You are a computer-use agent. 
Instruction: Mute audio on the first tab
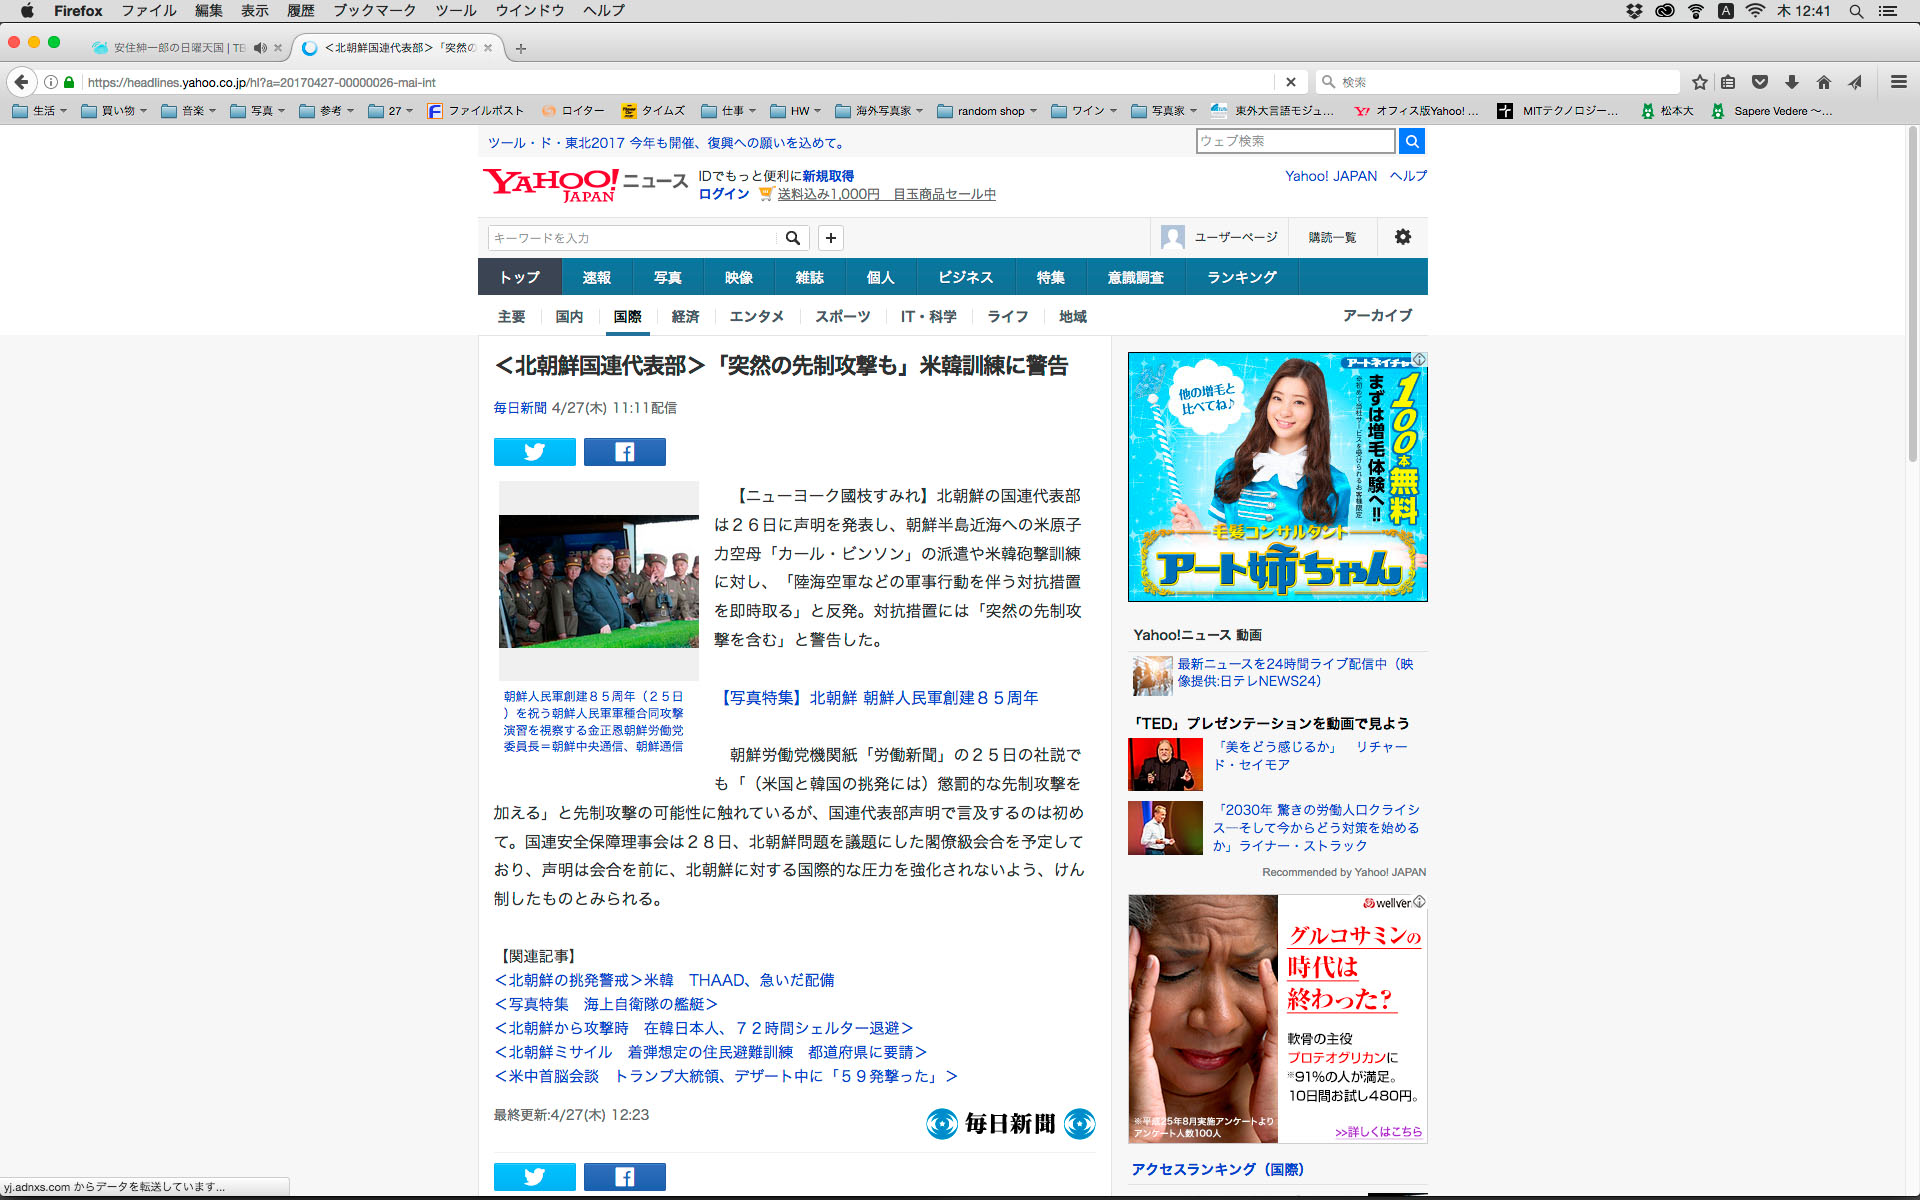[260, 48]
